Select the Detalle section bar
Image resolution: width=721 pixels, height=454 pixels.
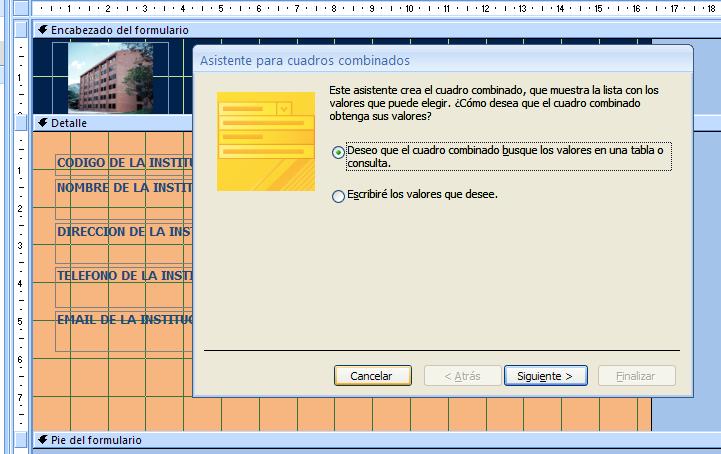point(112,123)
